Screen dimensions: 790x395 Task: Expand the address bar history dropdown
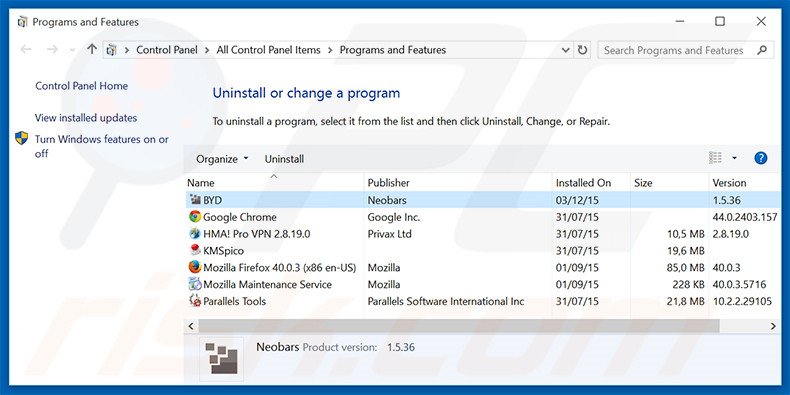tap(565, 50)
